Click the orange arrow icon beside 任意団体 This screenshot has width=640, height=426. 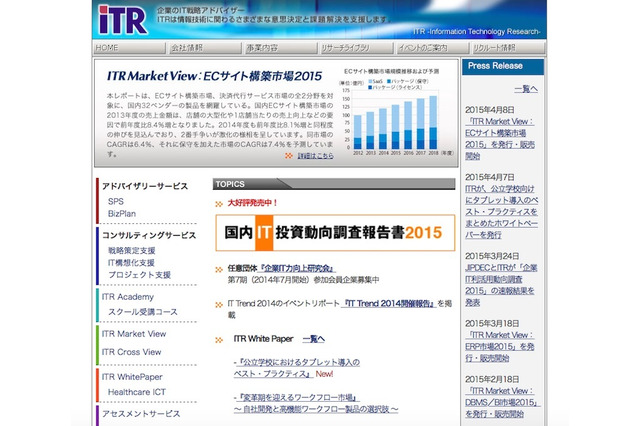(219, 269)
